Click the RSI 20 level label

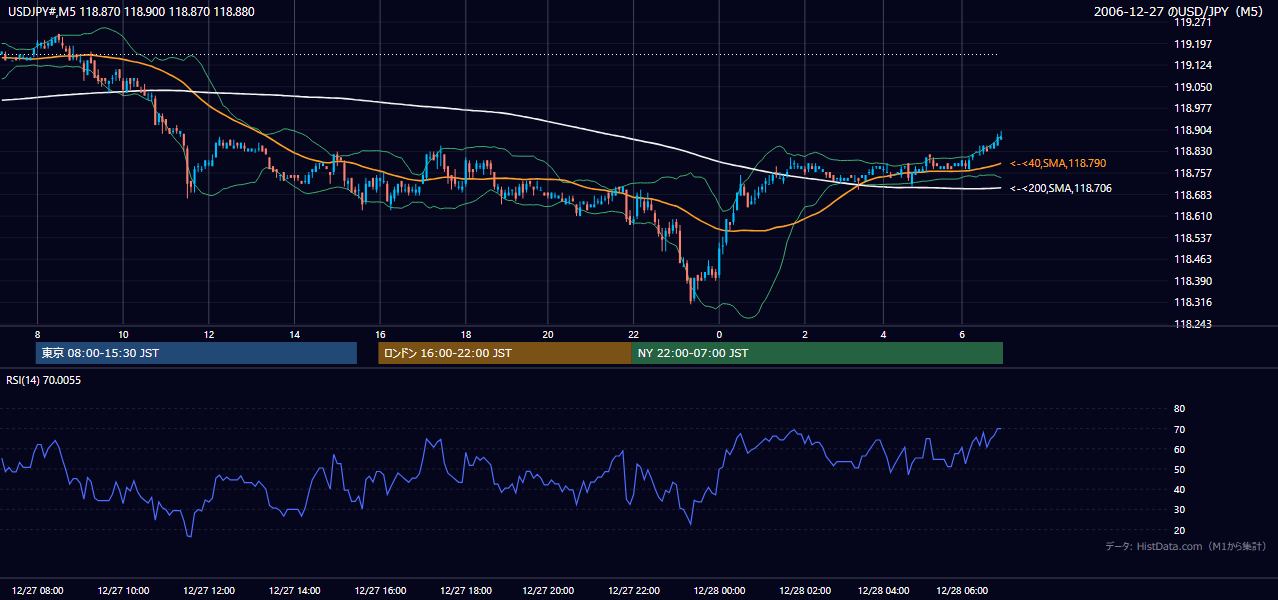(1179, 530)
